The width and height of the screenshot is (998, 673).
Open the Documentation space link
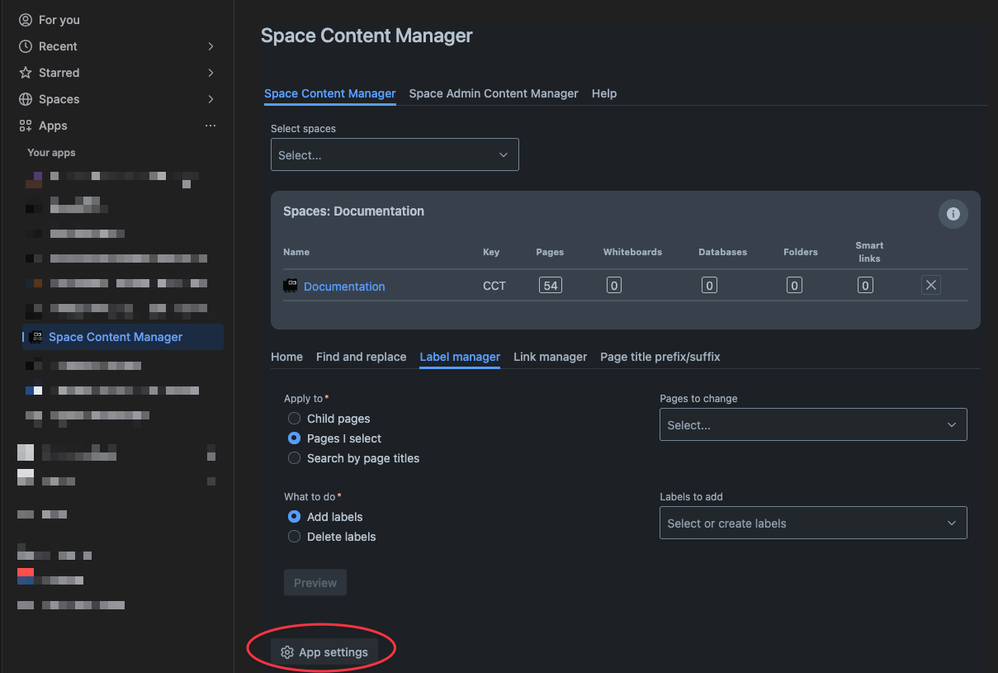click(x=344, y=287)
